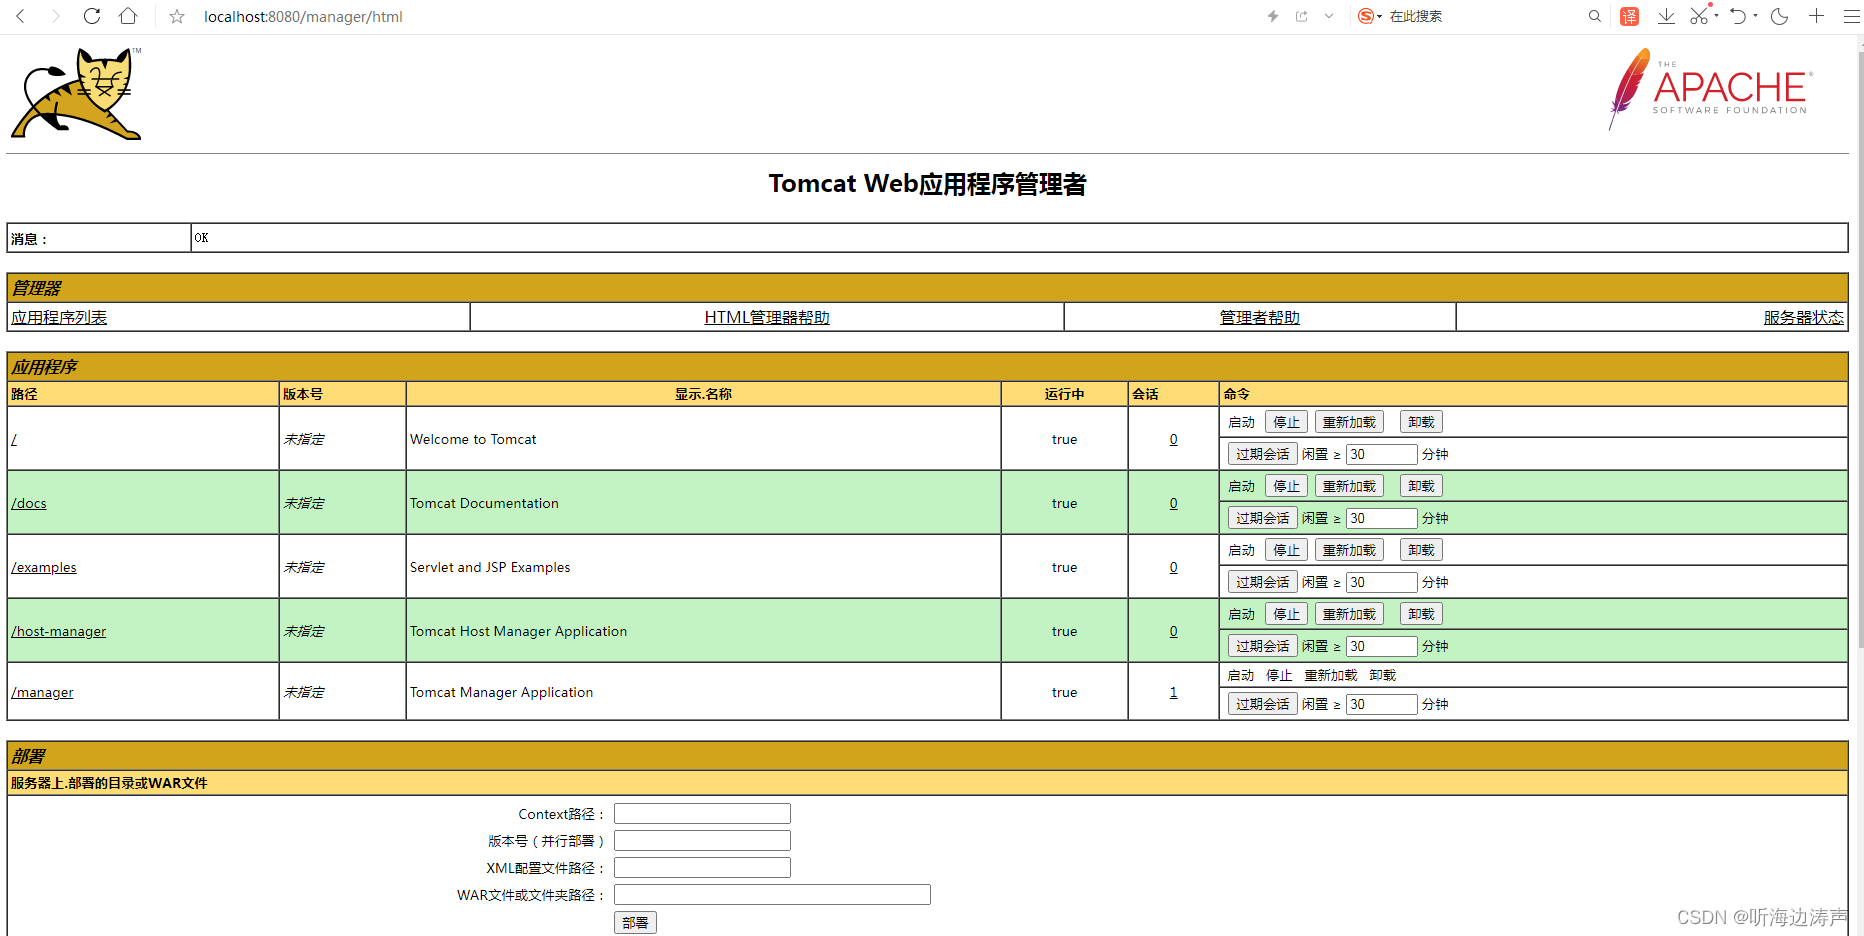Click the red translate icon
Viewport: 1864px width, 936px height.
coord(1630,16)
